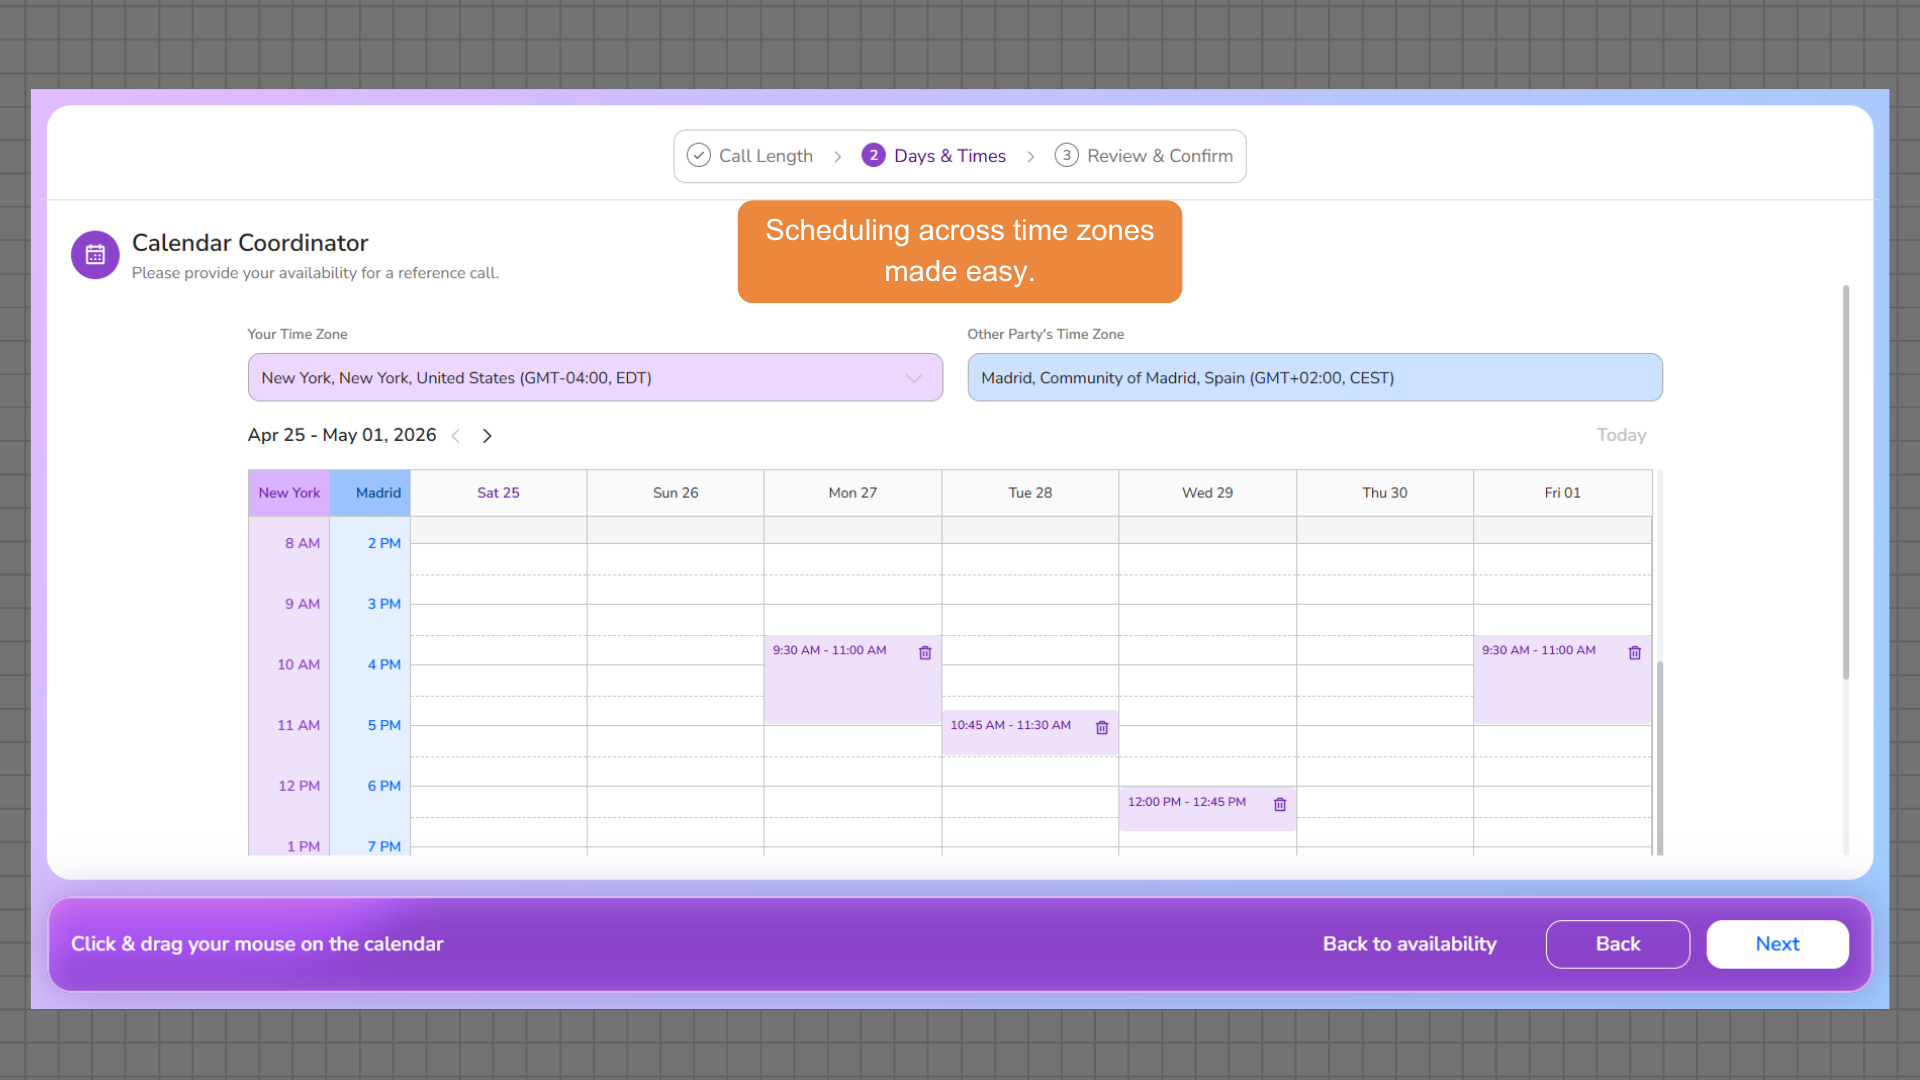The height and width of the screenshot is (1080, 1920).
Task: Click the calendar grid scrollbar
Action: [x=1660, y=758]
